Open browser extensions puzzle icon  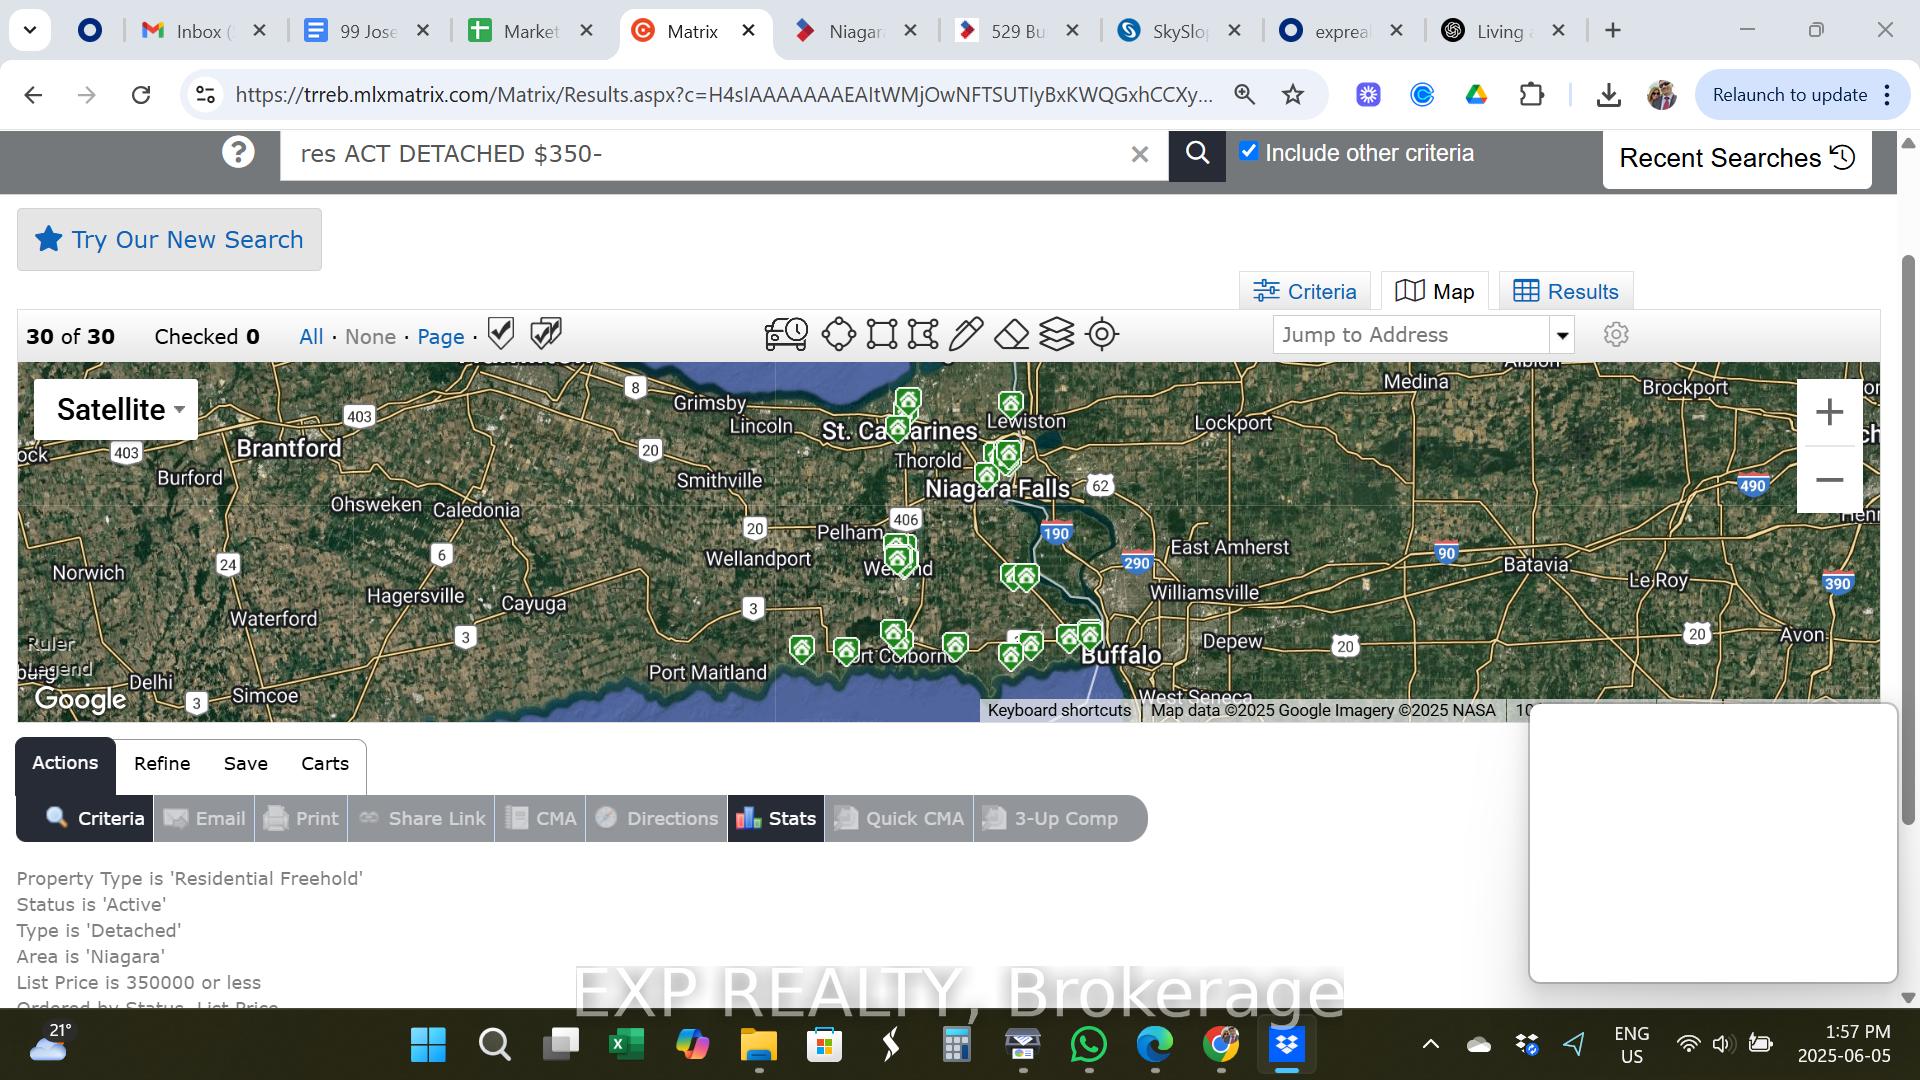pyautogui.click(x=1531, y=95)
